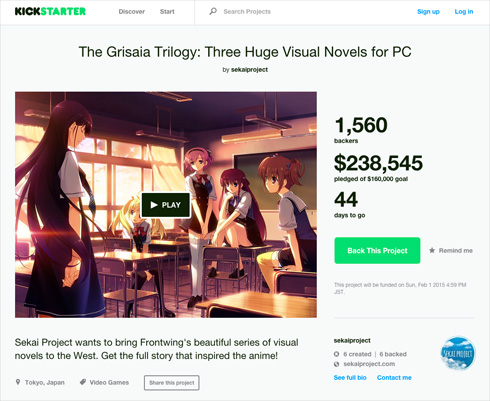Play the project video

point(166,205)
